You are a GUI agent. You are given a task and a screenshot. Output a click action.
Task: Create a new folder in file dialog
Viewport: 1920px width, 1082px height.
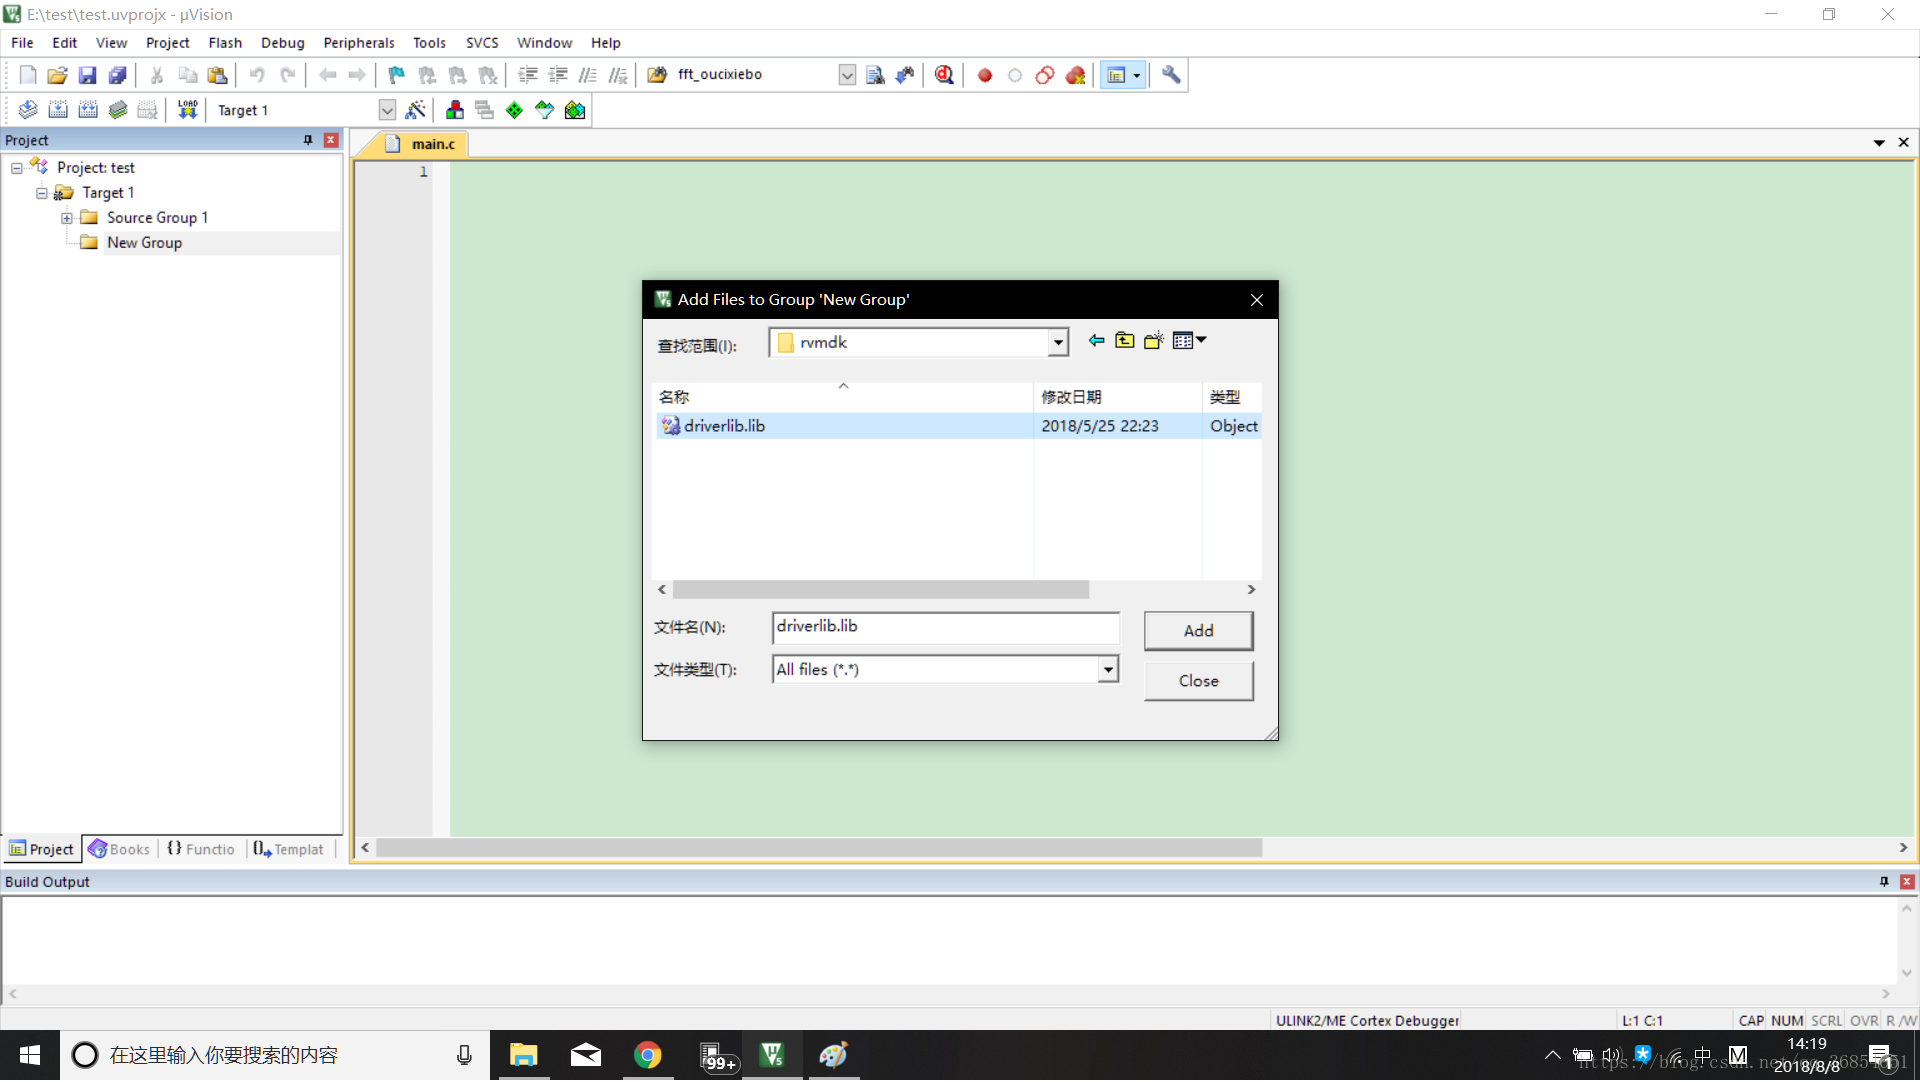click(1154, 341)
